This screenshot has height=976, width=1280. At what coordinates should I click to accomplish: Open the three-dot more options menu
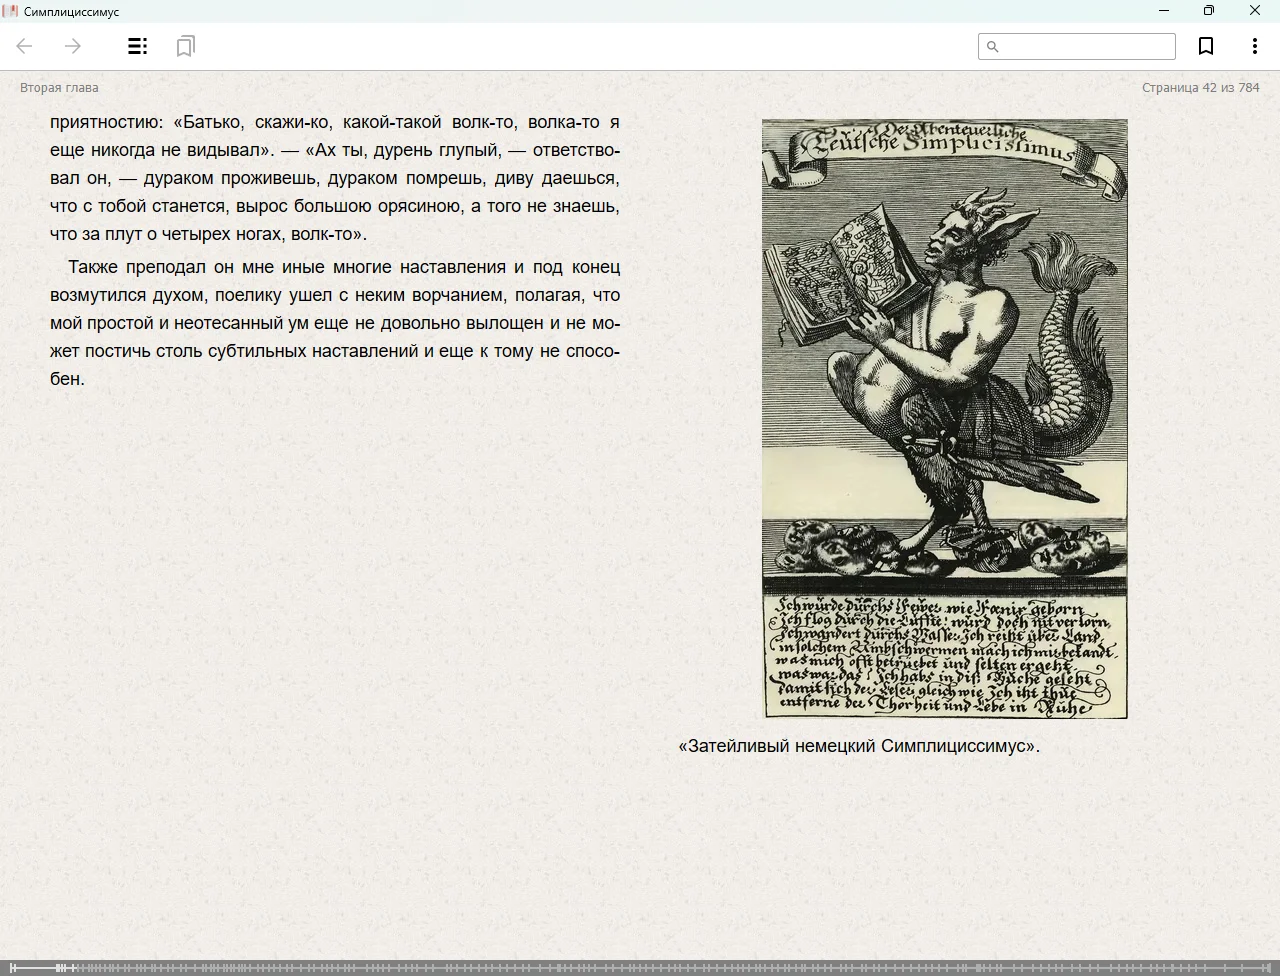[1254, 46]
